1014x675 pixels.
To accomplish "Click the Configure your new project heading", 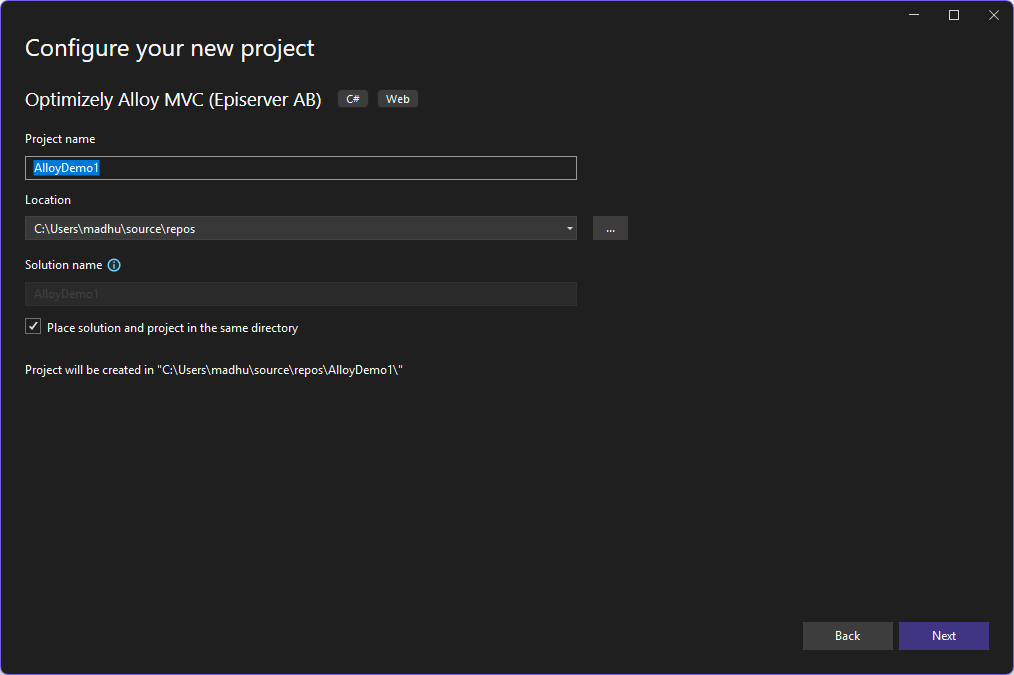I will [x=170, y=48].
